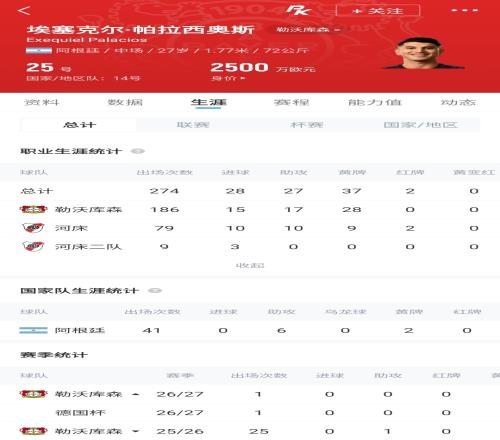Open the 河床 team row
Screen dimensions: 500x440
pos(250,228)
